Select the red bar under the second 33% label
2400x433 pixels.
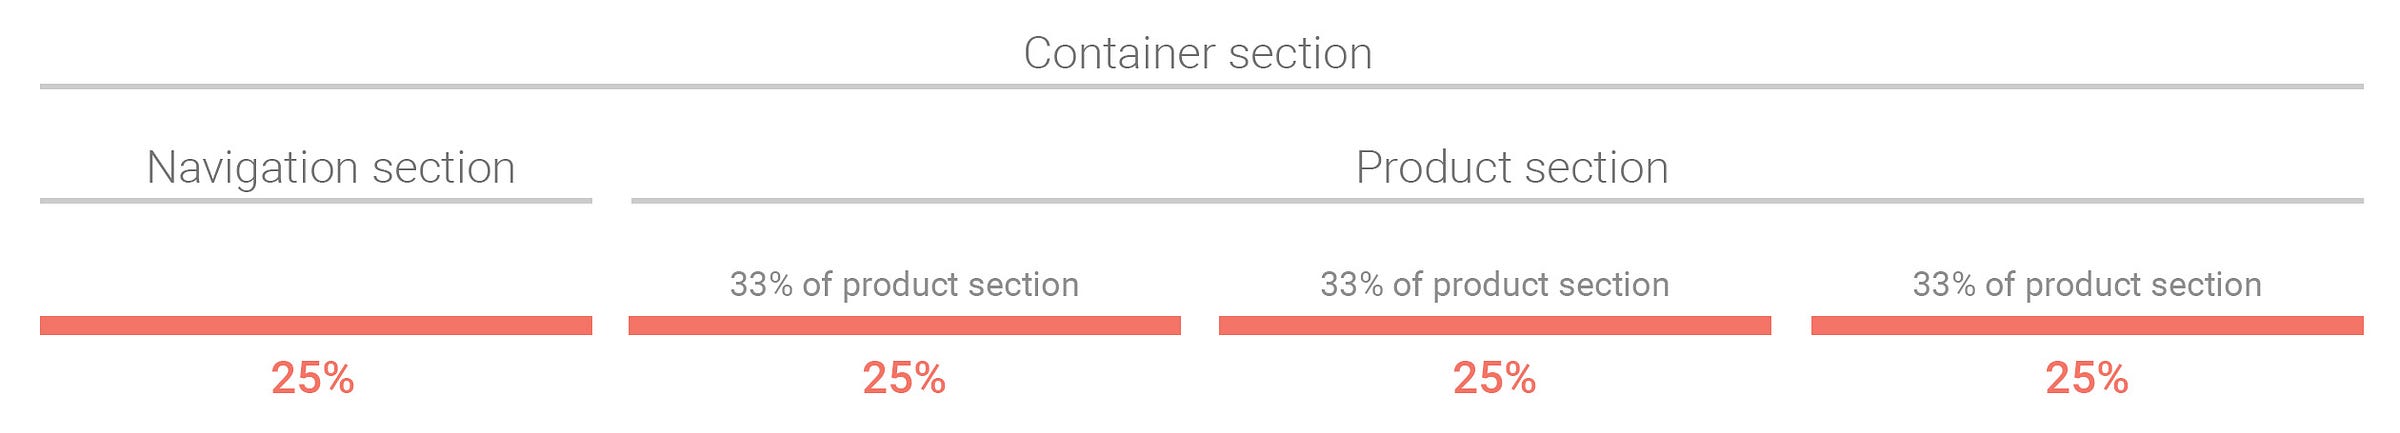point(1495,326)
